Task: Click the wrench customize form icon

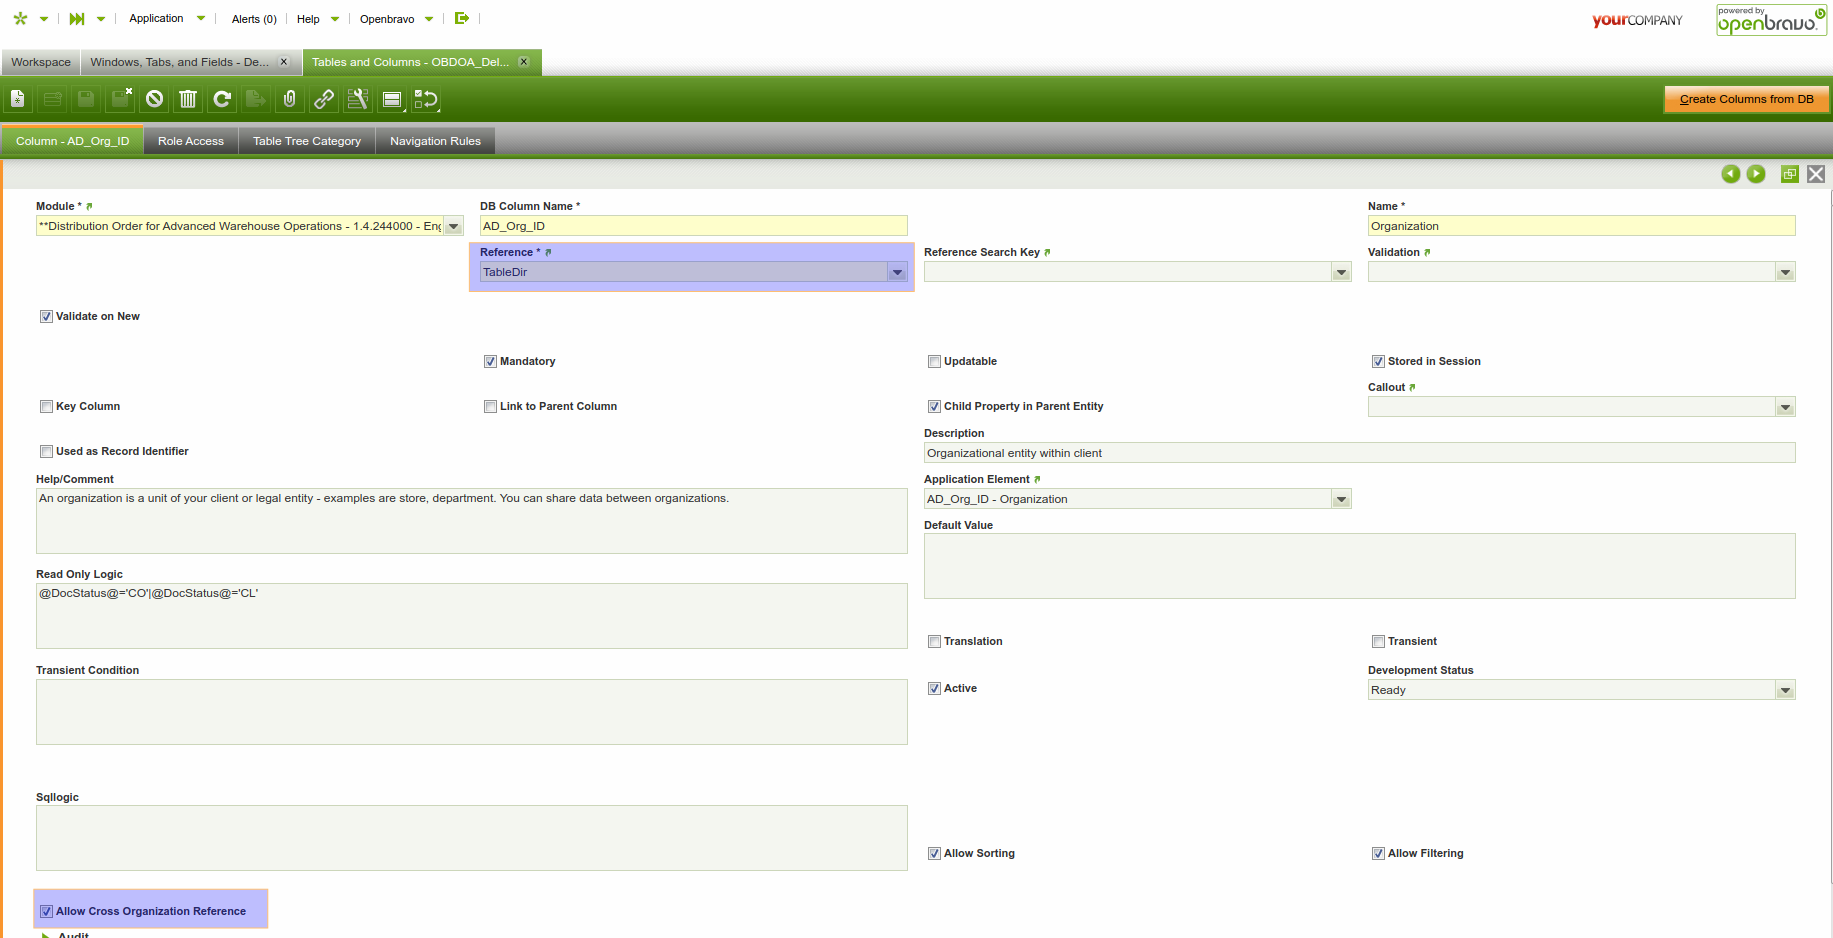Action: coord(358,99)
